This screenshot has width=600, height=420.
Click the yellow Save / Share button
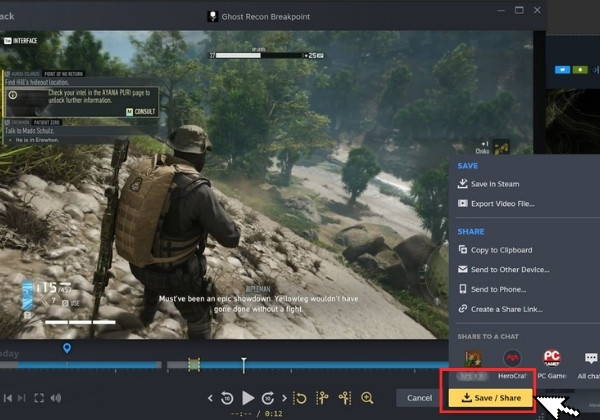pos(491,398)
